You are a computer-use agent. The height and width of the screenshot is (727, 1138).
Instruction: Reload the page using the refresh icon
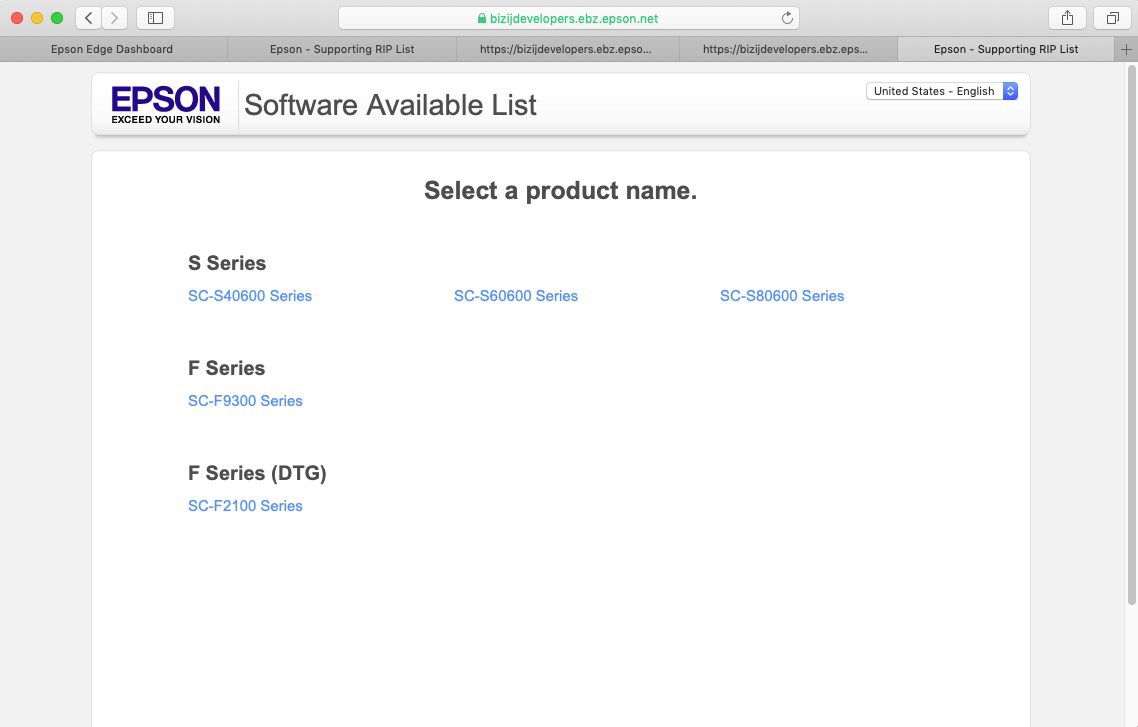(787, 18)
